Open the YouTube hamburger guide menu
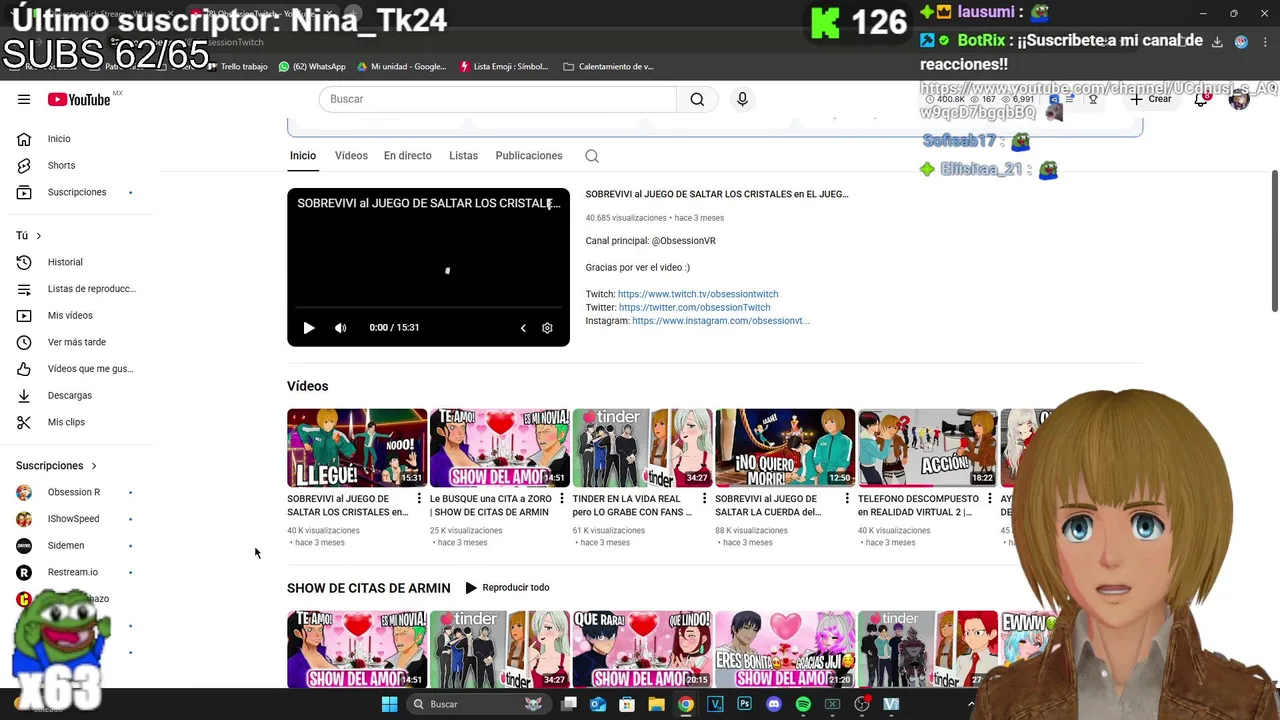The image size is (1280, 720). pos(24,99)
